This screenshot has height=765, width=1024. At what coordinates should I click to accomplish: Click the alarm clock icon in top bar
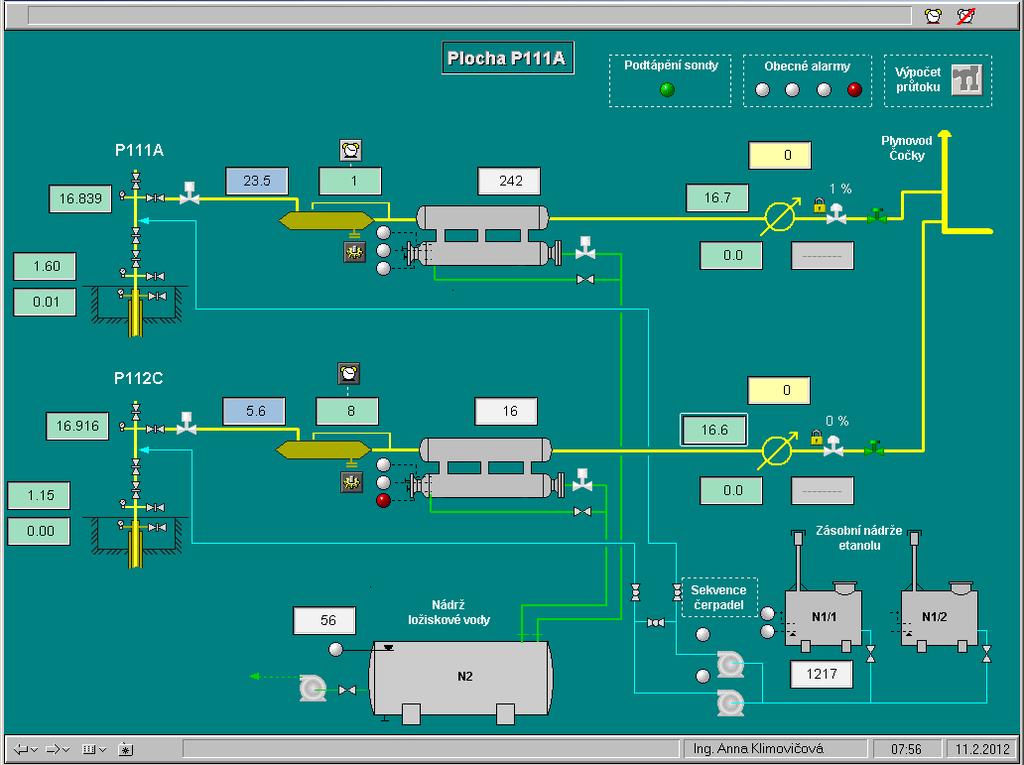[934, 16]
